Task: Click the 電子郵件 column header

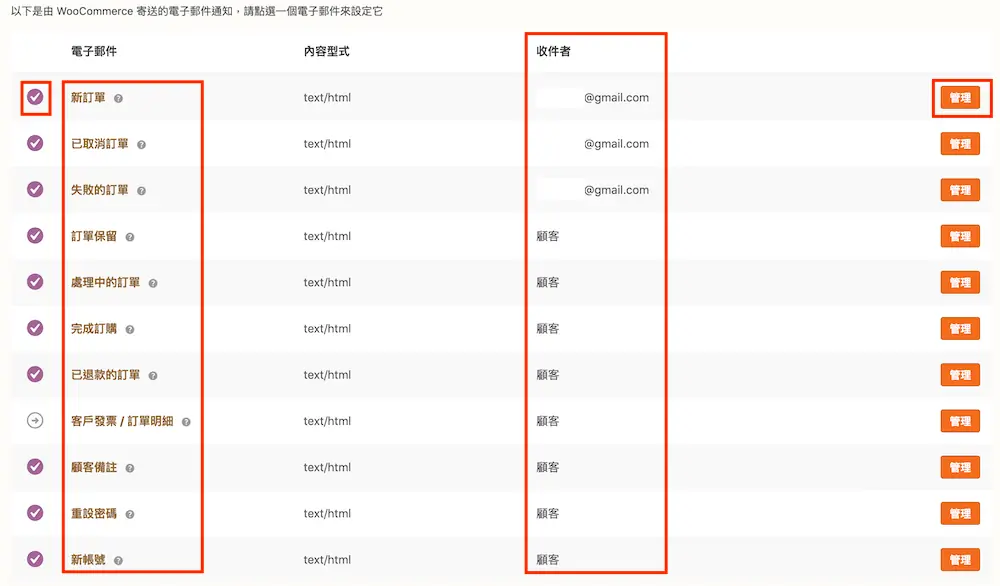Action: pyautogui.click(x=94, y=51)
